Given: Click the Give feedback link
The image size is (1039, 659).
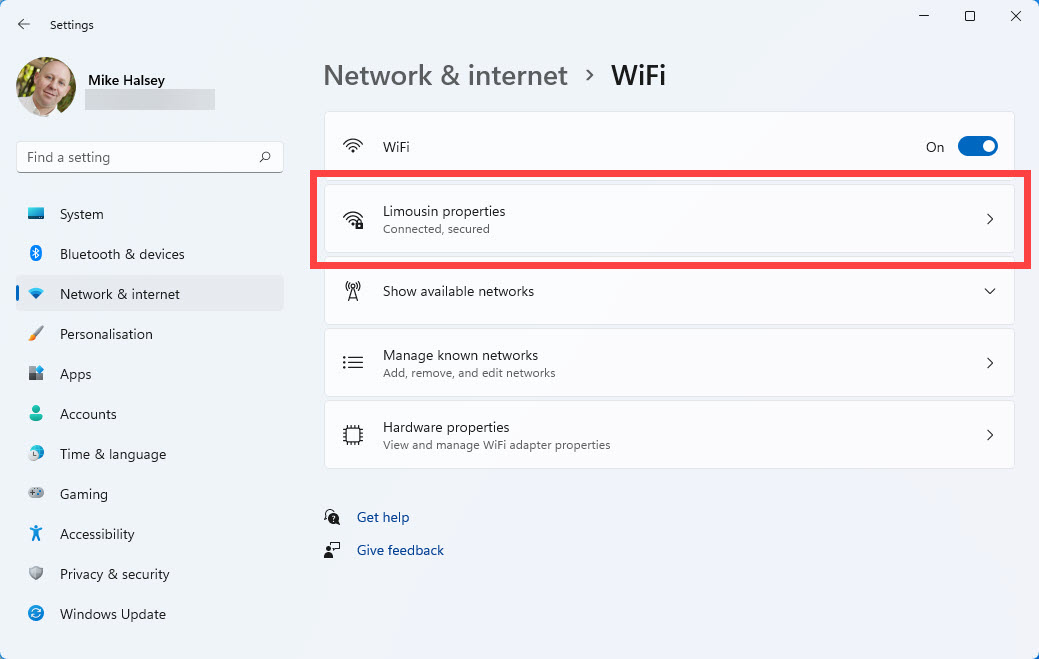Looking at the screenshot, I should 400,550.
